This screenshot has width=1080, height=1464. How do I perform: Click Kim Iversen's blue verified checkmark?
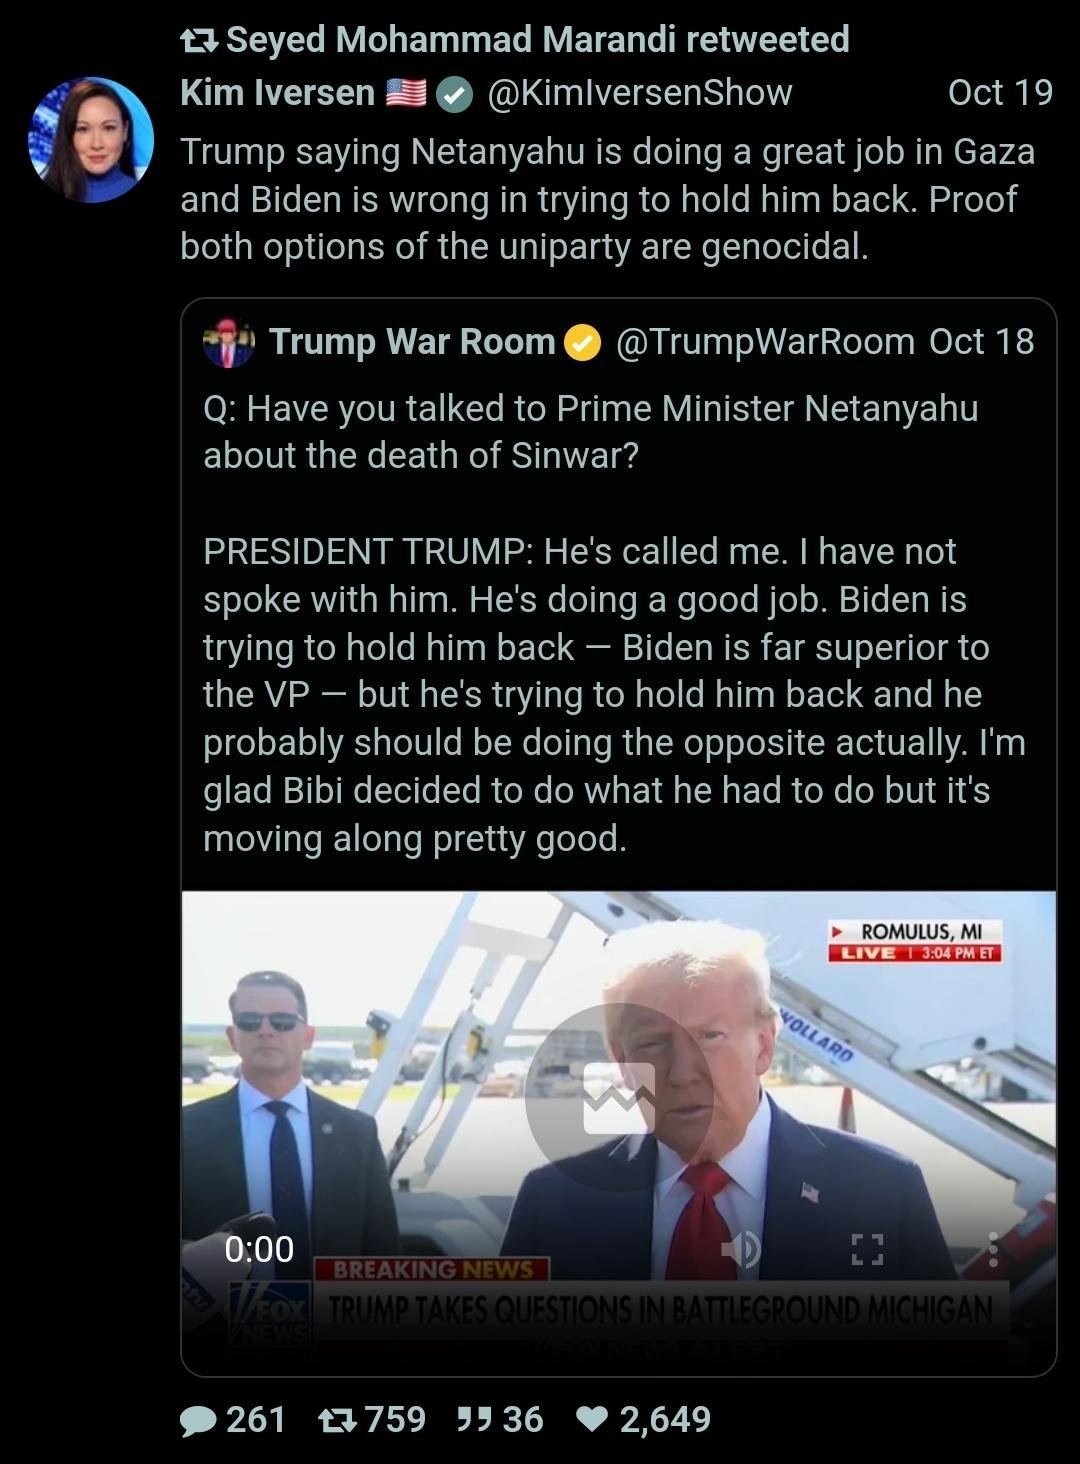(x=455, y=95)
